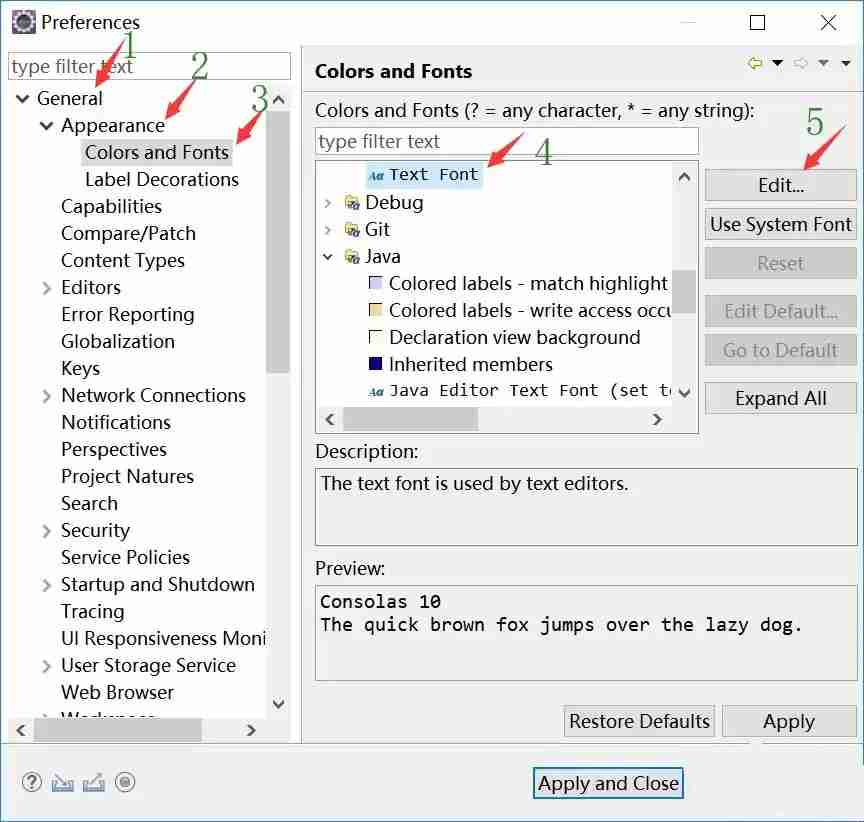Click the import preferences icon
Image resolution: width=864 pixels, height=822 pixels.
(x=63, y=783)
